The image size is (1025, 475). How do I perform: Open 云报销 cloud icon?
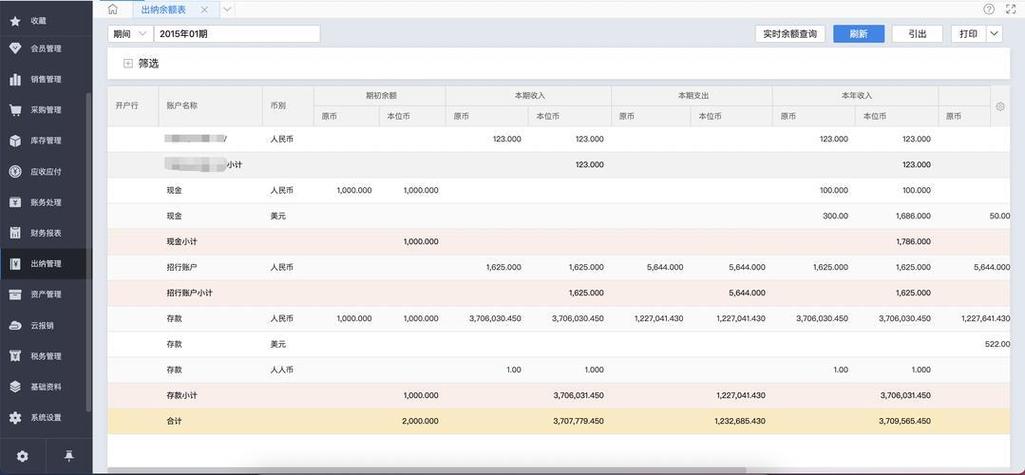15,325
